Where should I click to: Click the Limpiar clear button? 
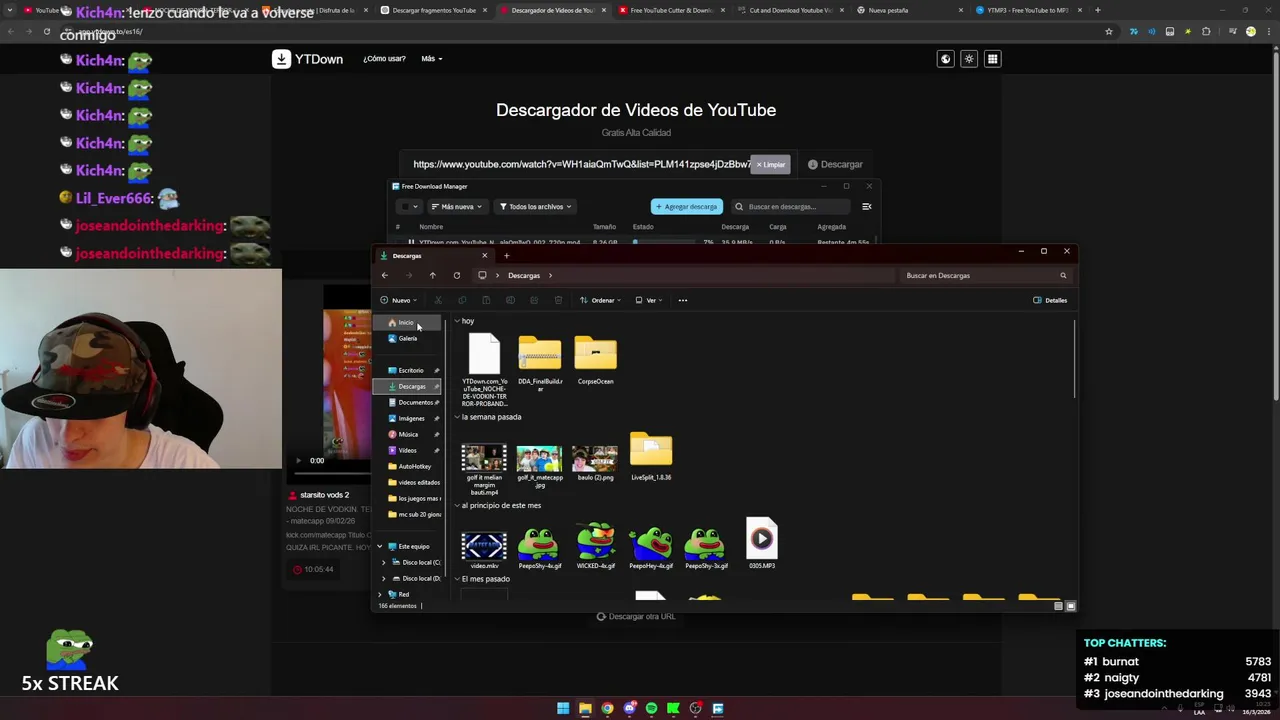point(771,164)
